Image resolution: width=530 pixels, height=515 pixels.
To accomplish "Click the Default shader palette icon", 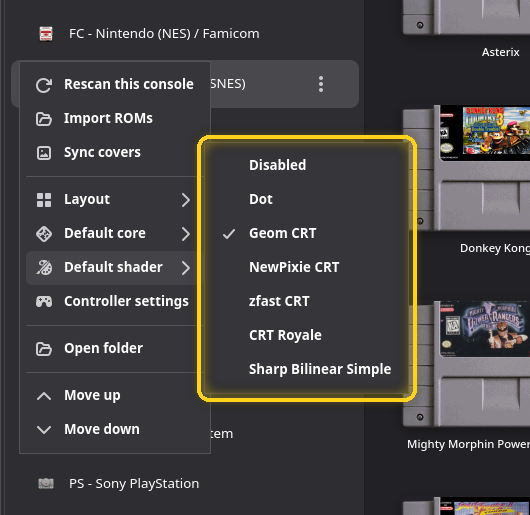I will 44,268.
